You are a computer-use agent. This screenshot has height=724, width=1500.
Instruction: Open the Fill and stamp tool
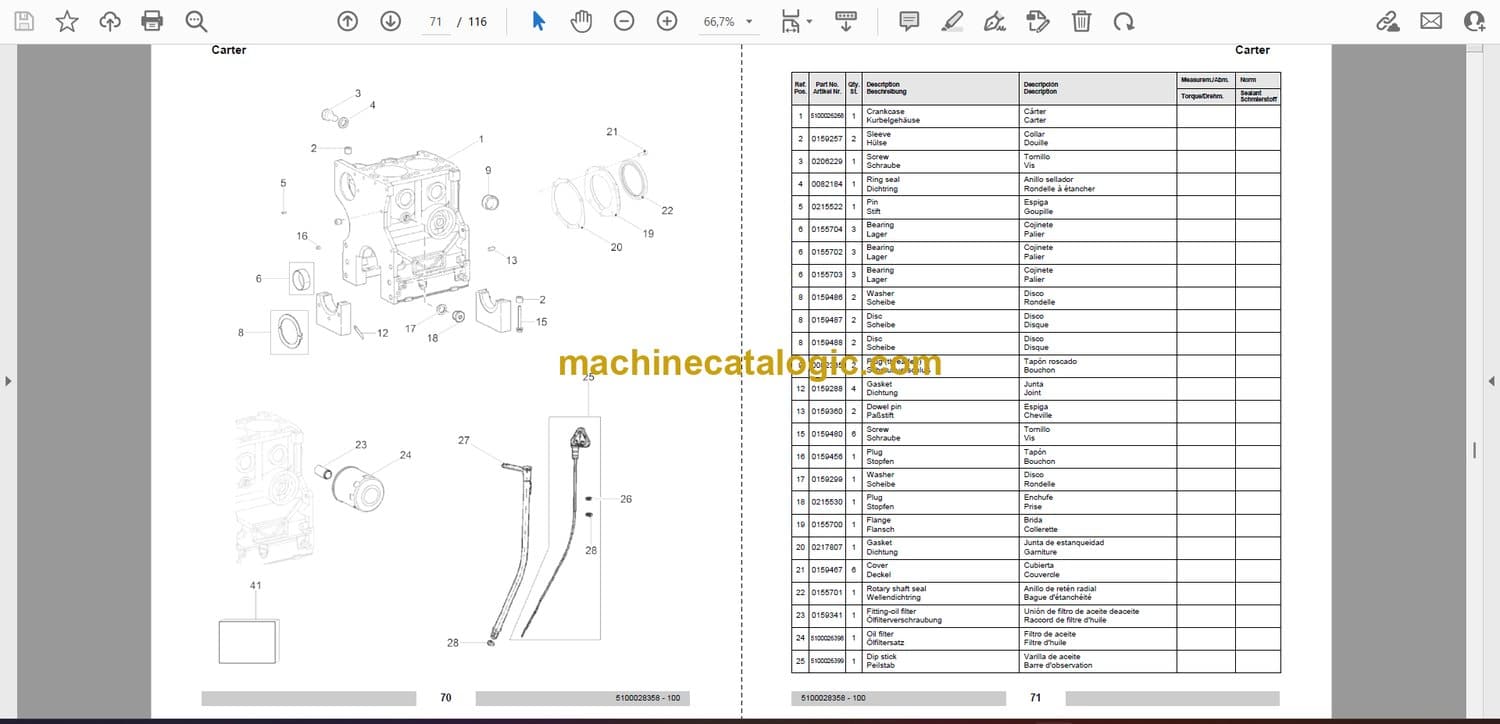click(x=1038, y=21)
